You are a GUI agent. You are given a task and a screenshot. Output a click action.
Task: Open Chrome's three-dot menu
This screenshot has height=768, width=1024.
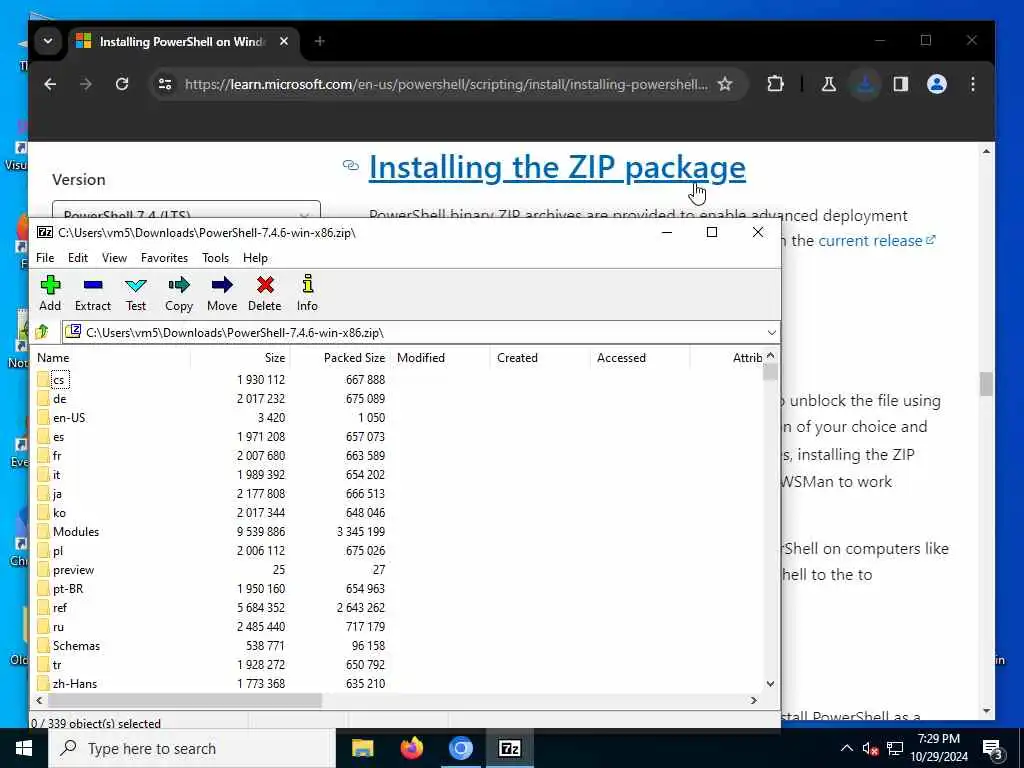973,84
